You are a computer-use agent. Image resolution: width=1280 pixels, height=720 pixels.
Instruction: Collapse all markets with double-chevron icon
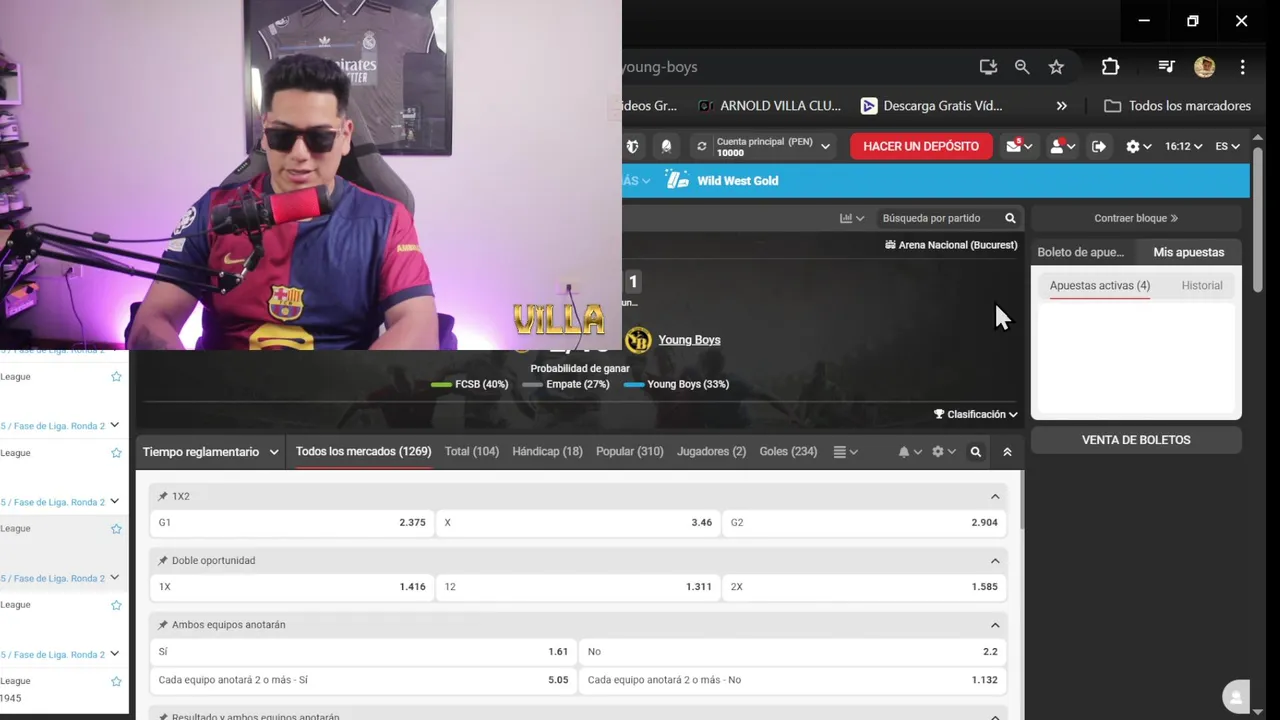1007,452
